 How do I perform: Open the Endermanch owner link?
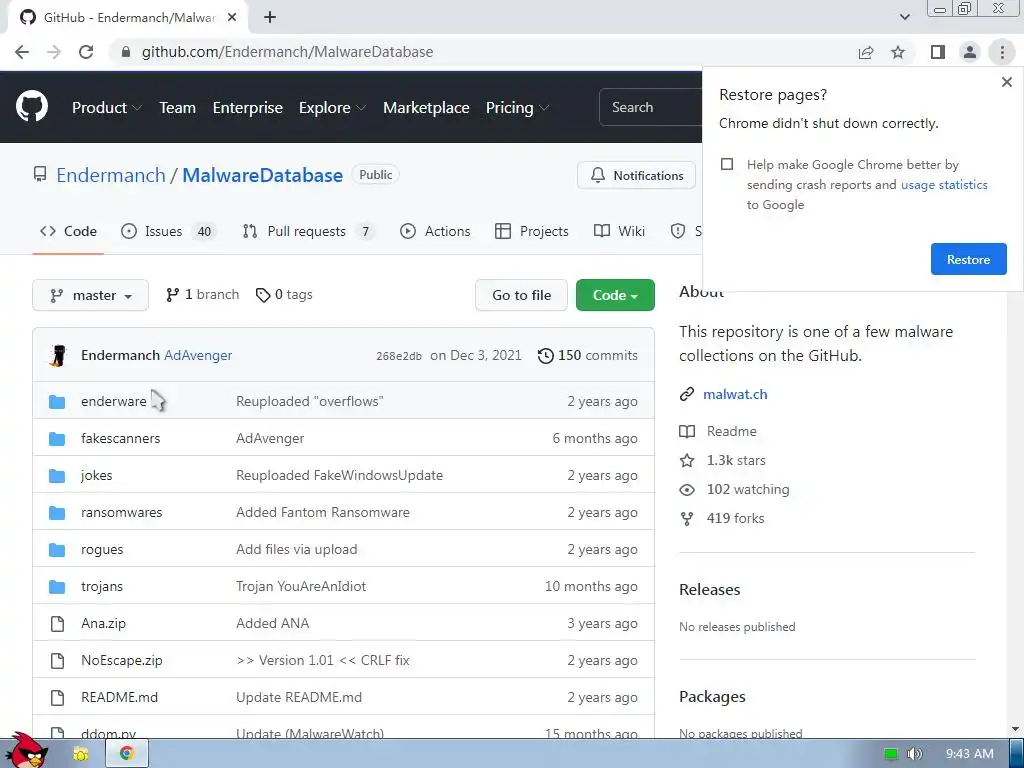point(111,175)
